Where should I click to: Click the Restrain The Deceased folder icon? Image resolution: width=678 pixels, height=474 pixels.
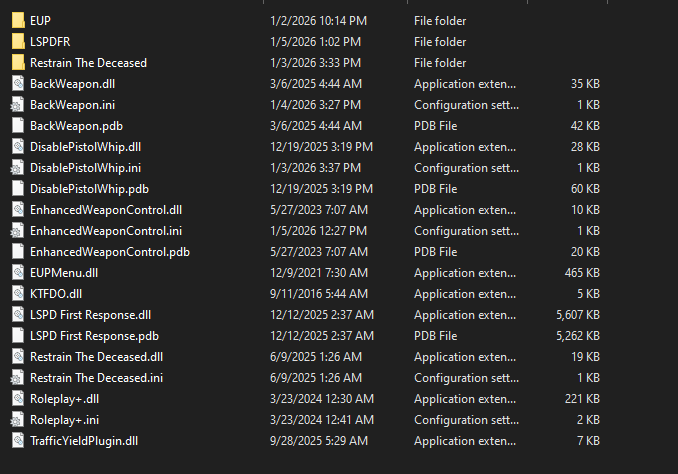click(x=17, y=62)
